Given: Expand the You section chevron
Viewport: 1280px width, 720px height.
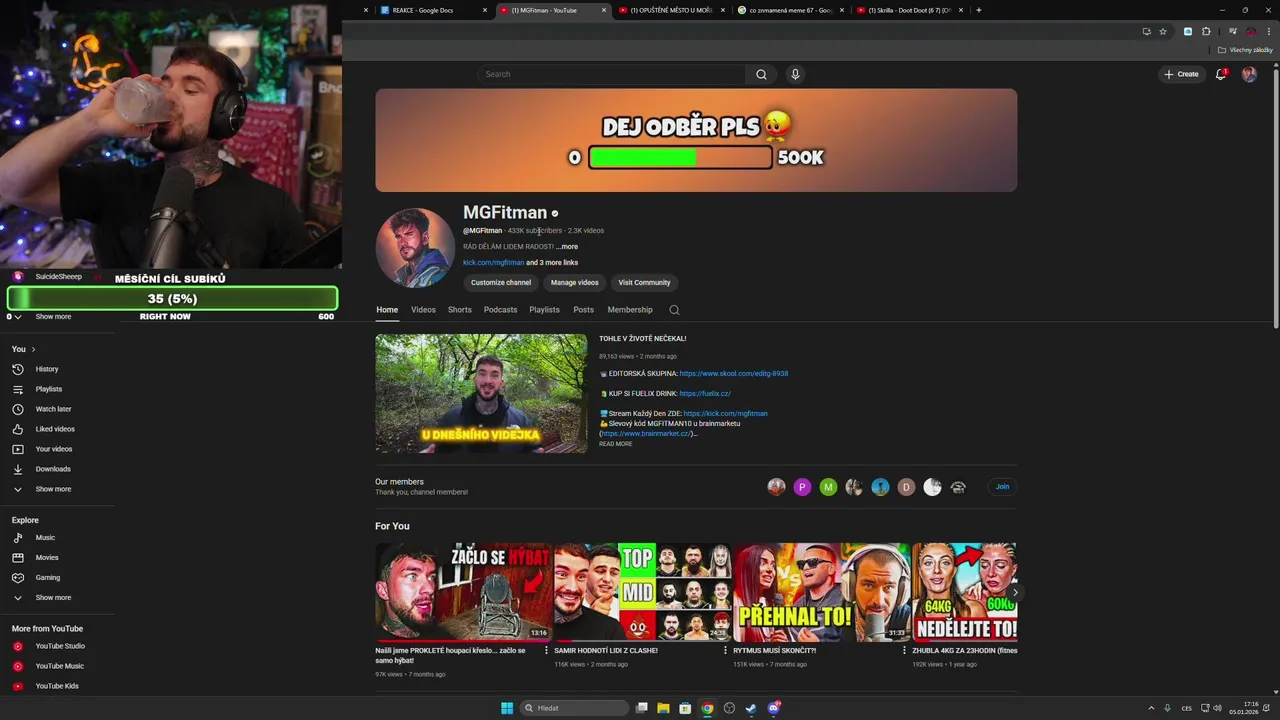Looking at the screenshot, I should click(x=33, y=349).
